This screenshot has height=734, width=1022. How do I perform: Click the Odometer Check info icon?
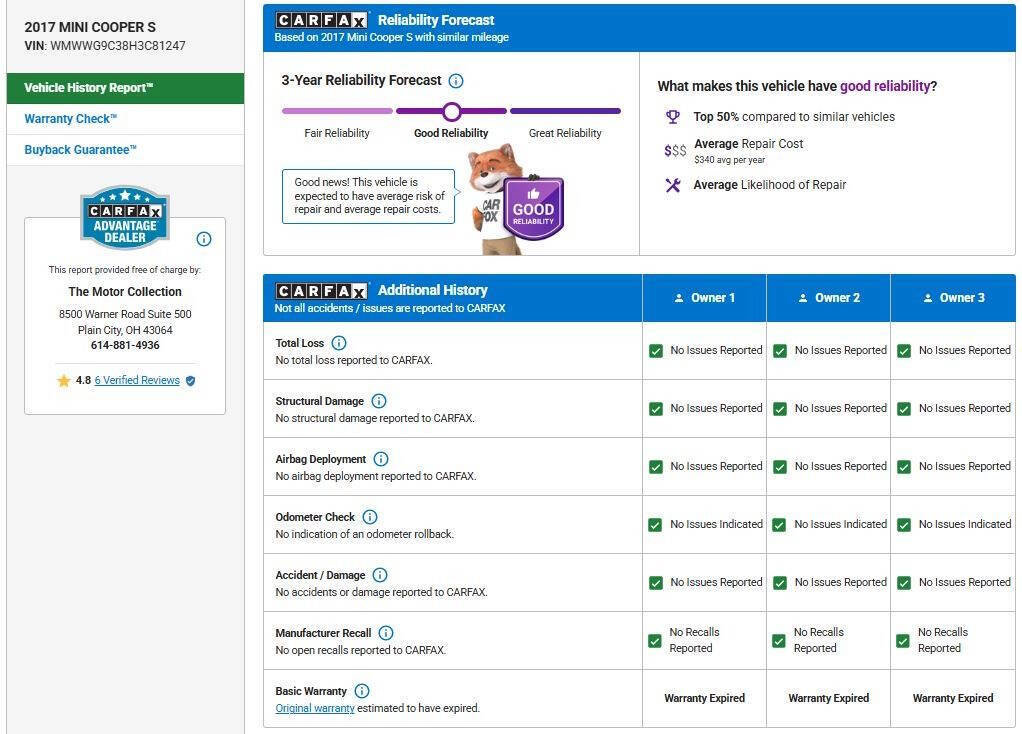[x=370, y=517]
